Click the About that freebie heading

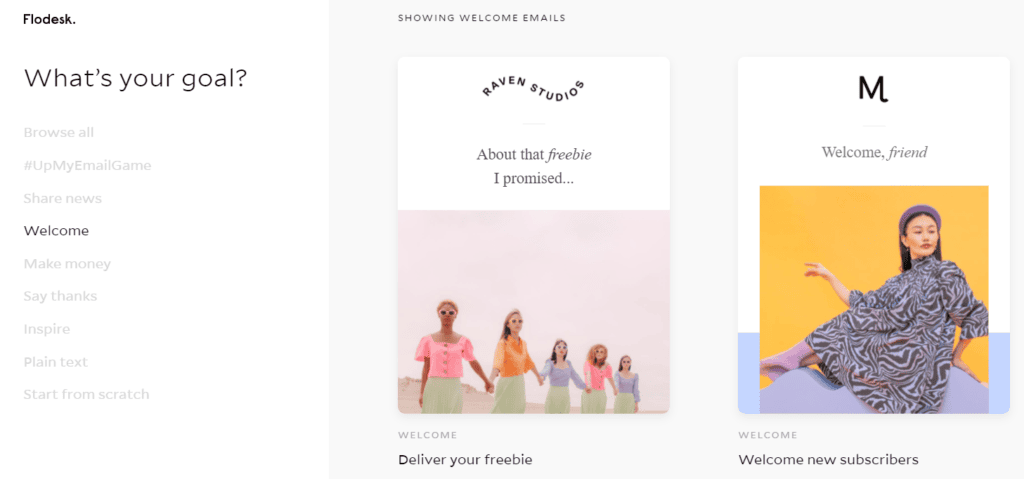pos(534,167)
